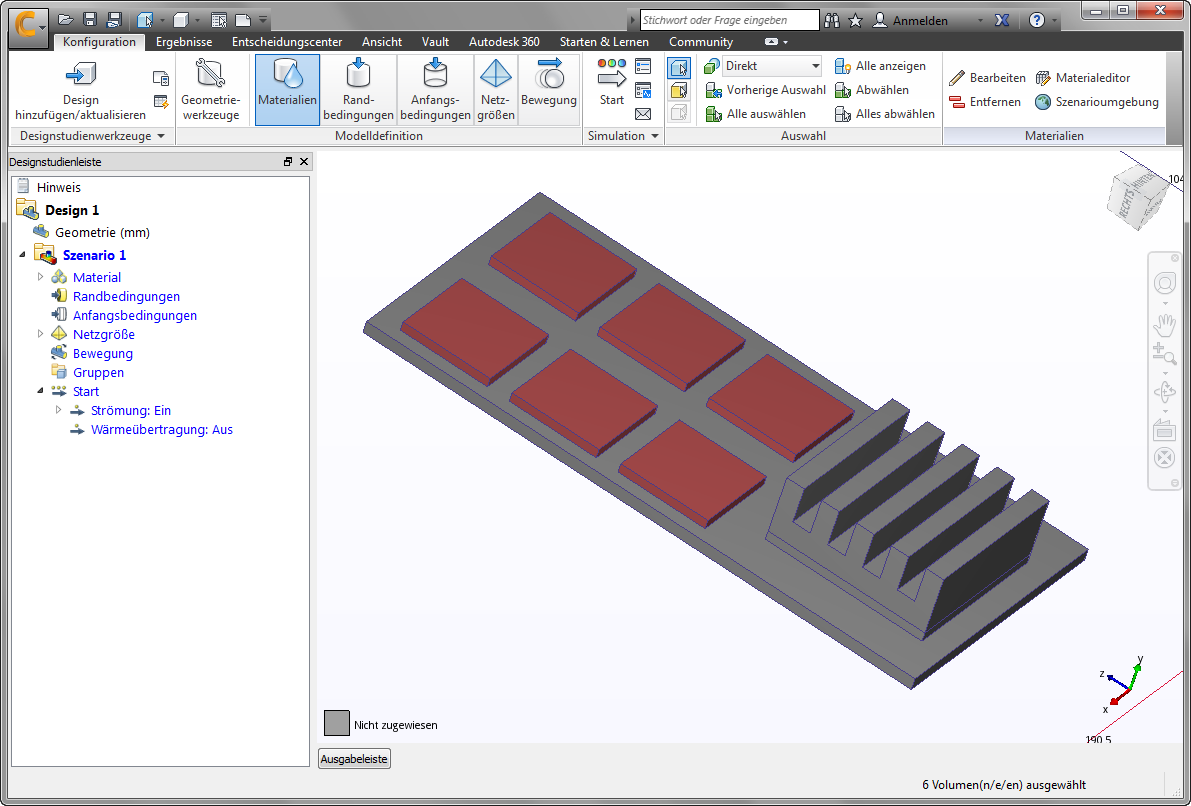
Task: Open quick access toolbar customize dropdown
Action: (263, 20)
